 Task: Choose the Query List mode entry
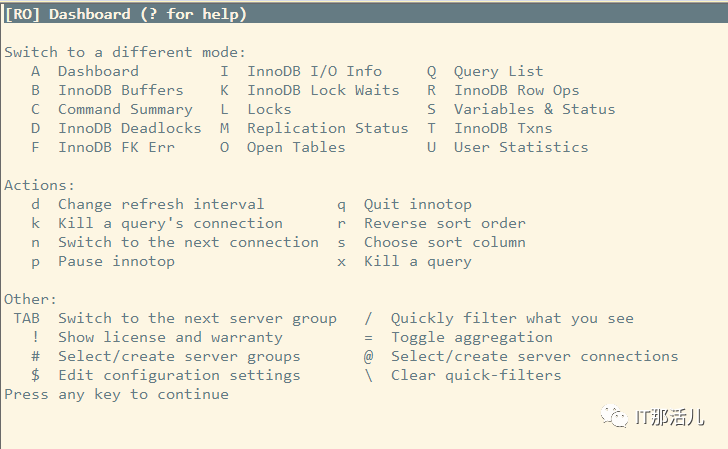click(498, 71)
